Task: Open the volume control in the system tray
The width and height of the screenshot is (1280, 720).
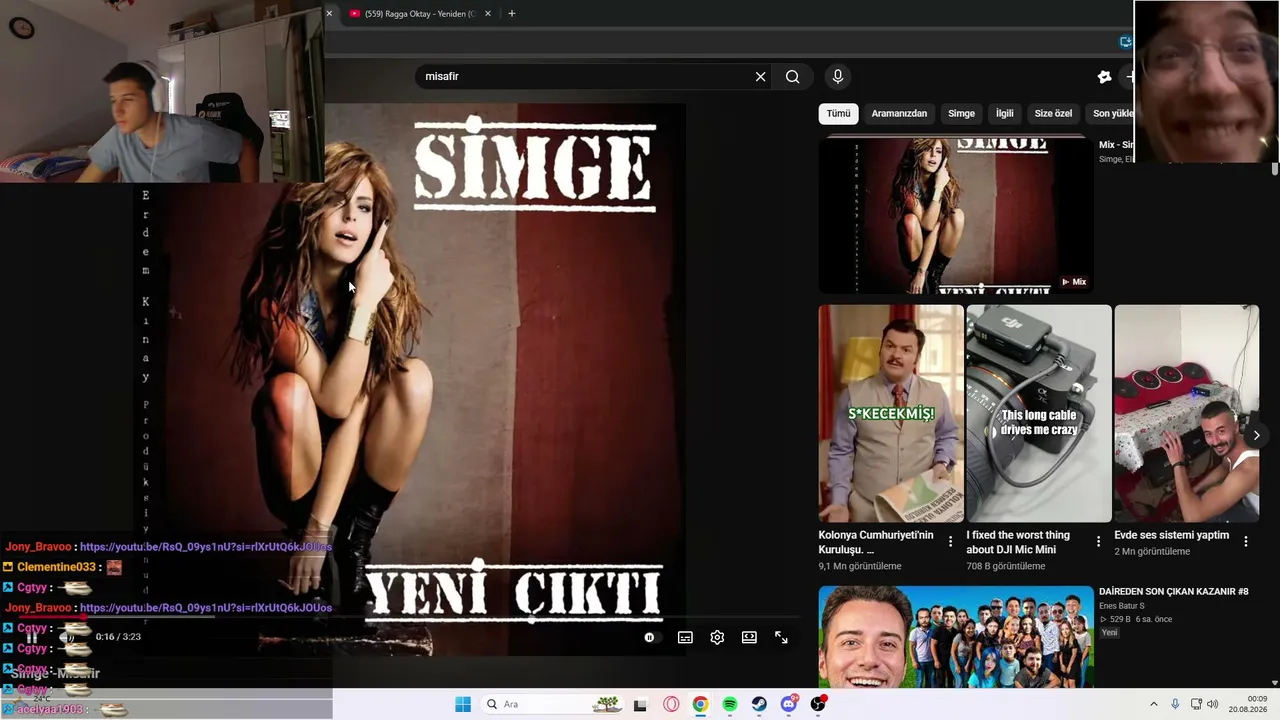Action: pyautogui.click(x=1213, y=704)
